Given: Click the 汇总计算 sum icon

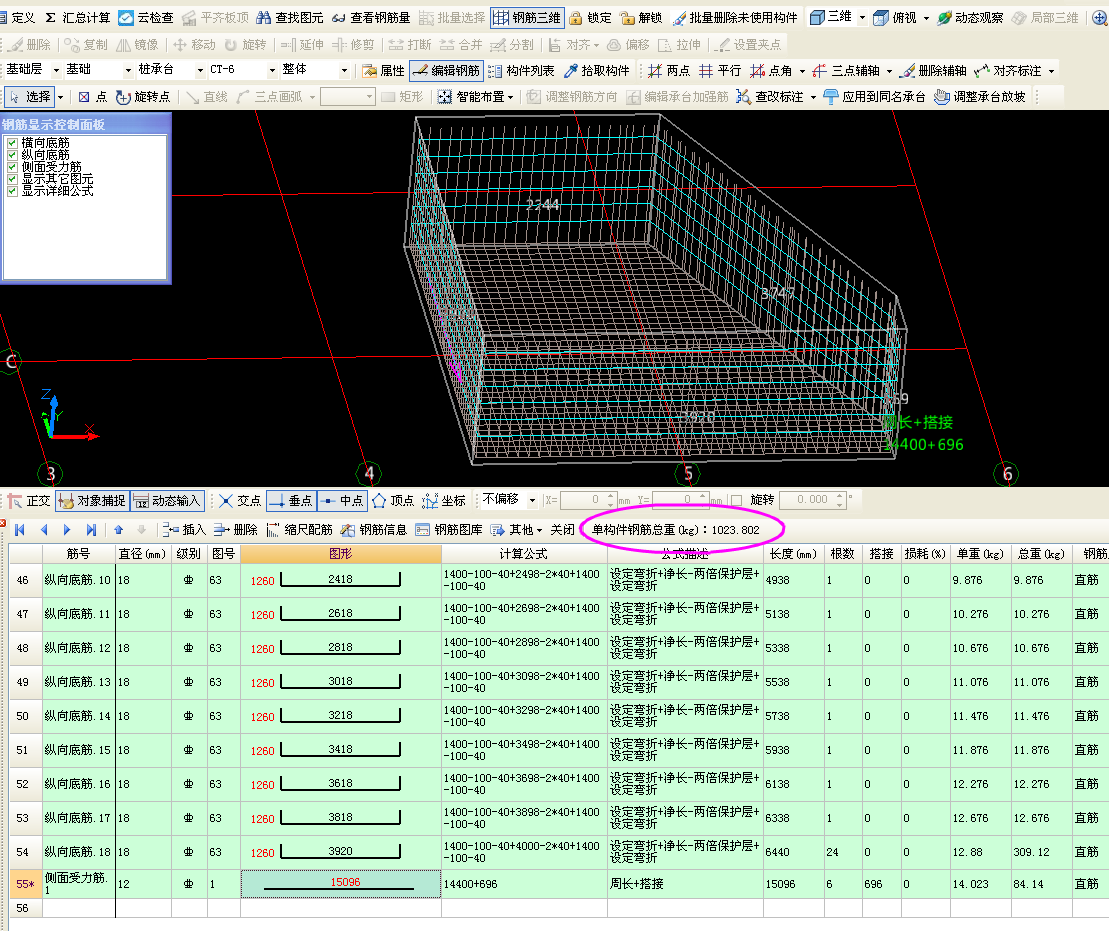Looking at the screenshot, I should 50,18.
